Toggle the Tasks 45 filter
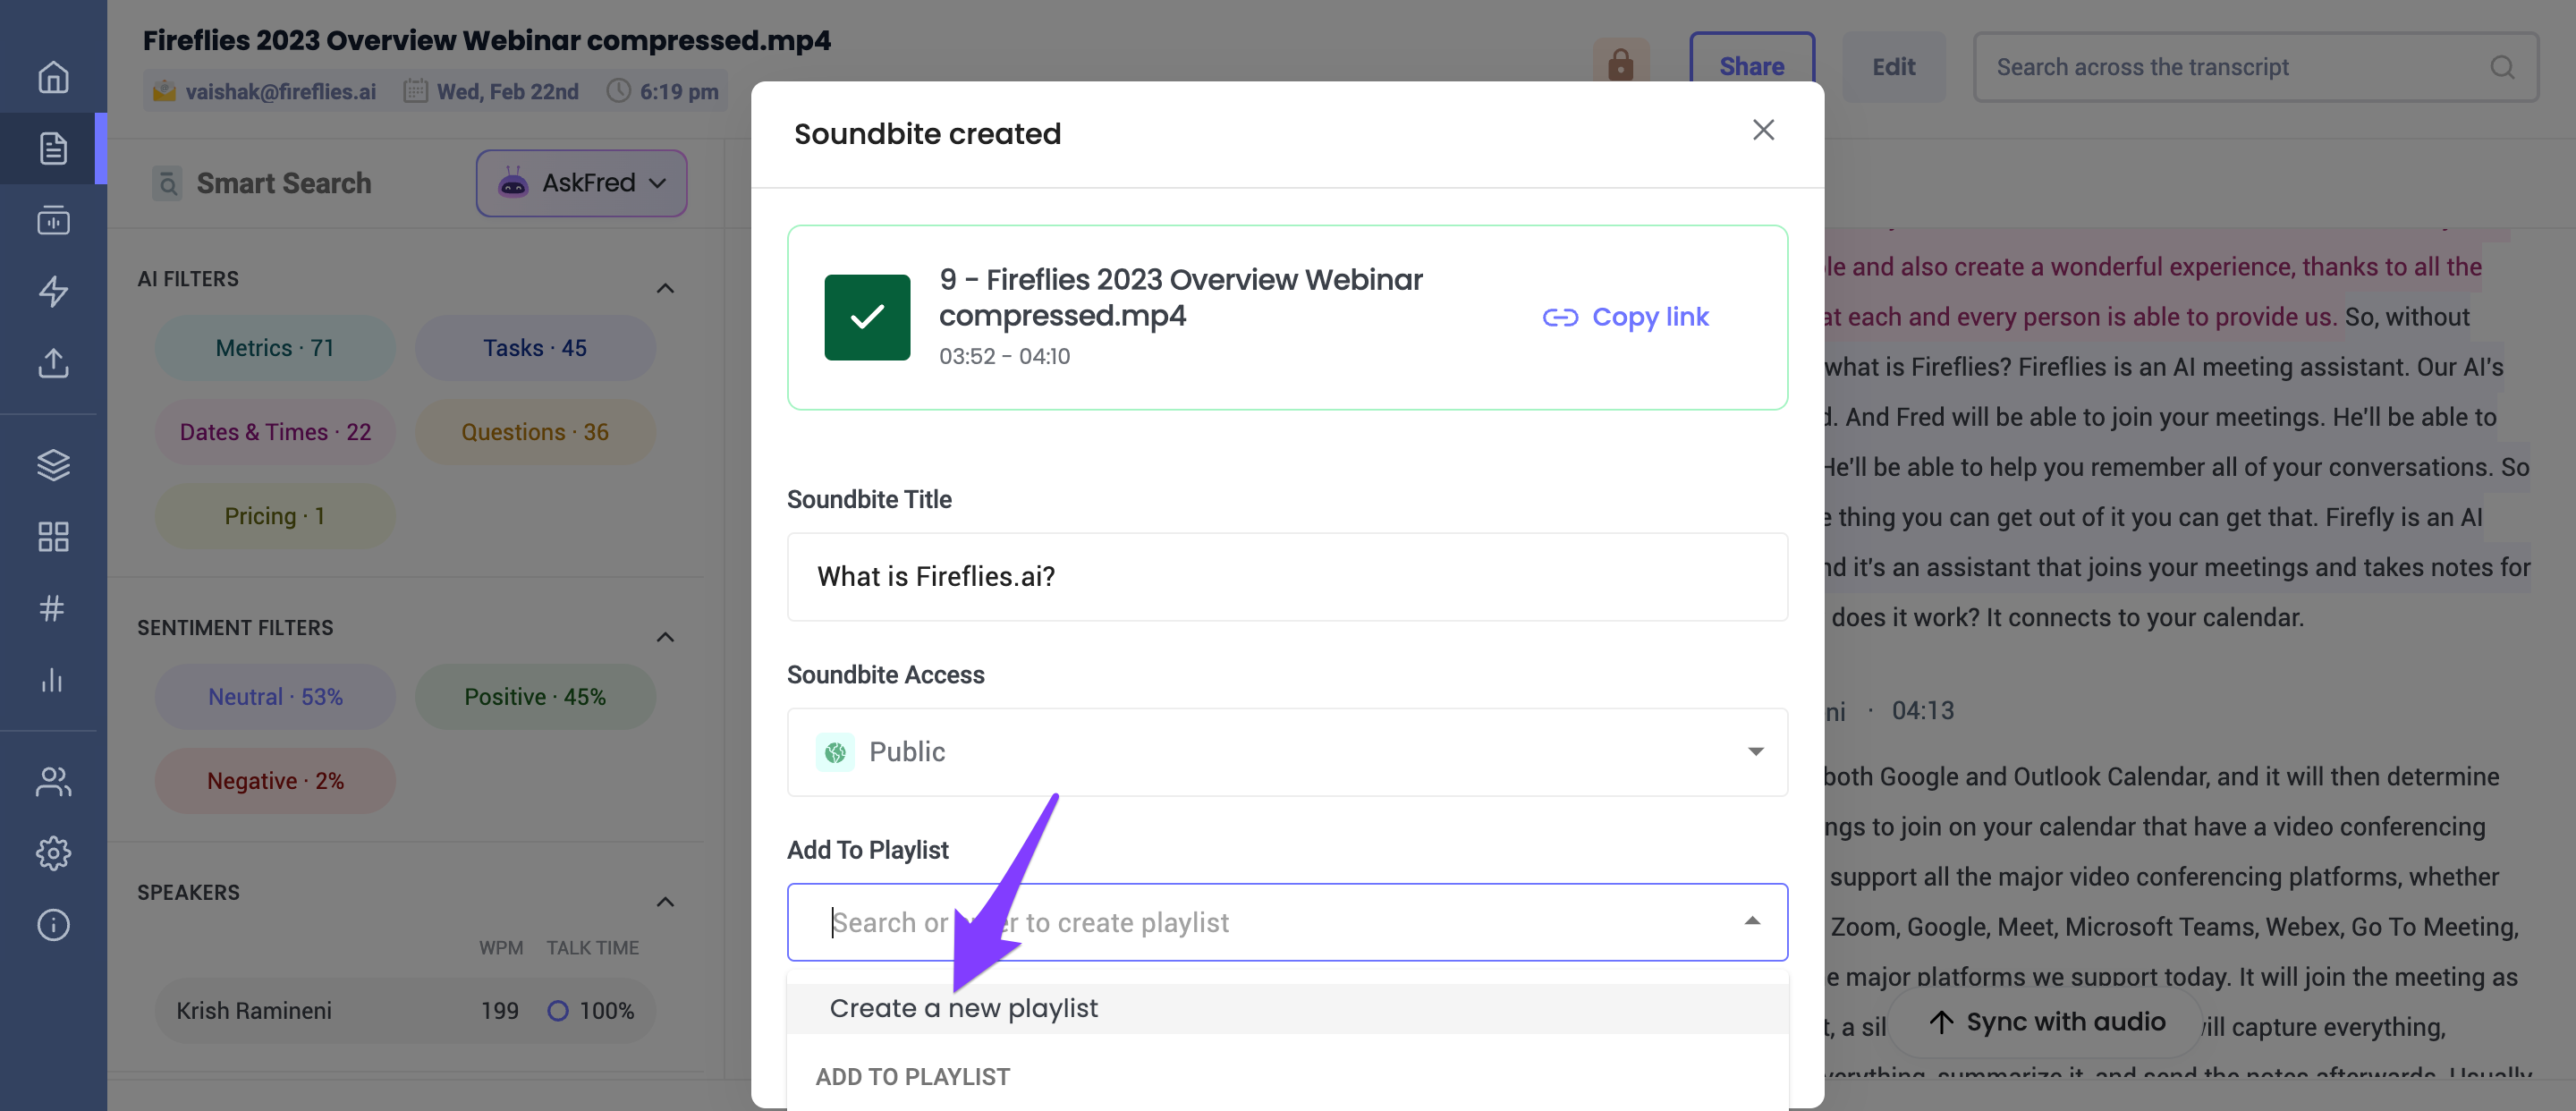The height and width of the screenshot is (1111, 2576). pyautogui.click(x=535, y=348)
